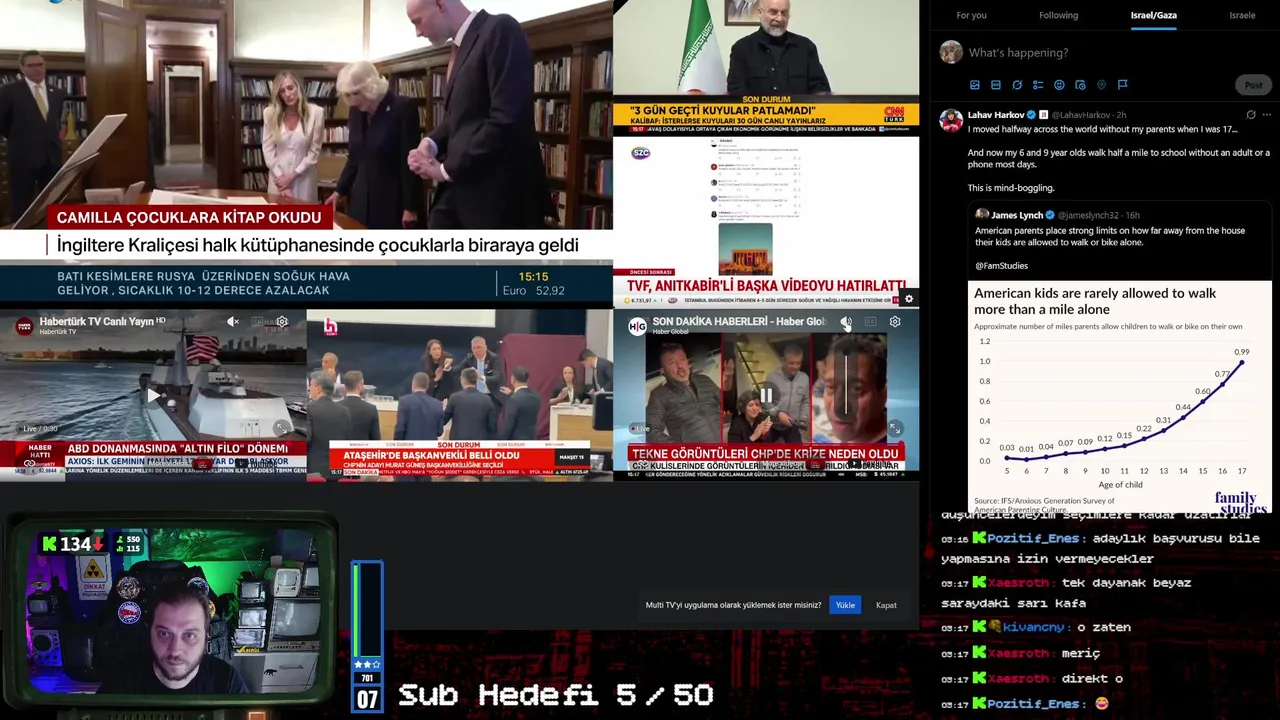
Task: Click the flag icon in the composer
Action: click(1122, 85)
